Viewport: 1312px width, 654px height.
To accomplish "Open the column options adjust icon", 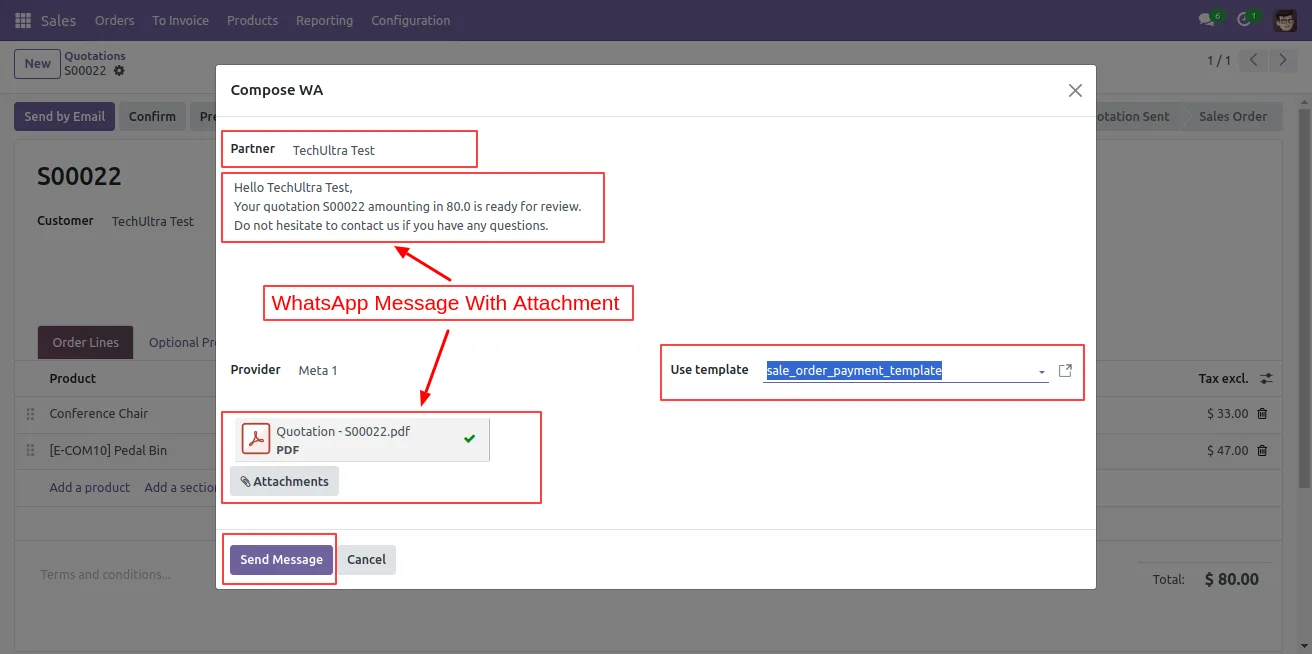I will click(1266, 379).
